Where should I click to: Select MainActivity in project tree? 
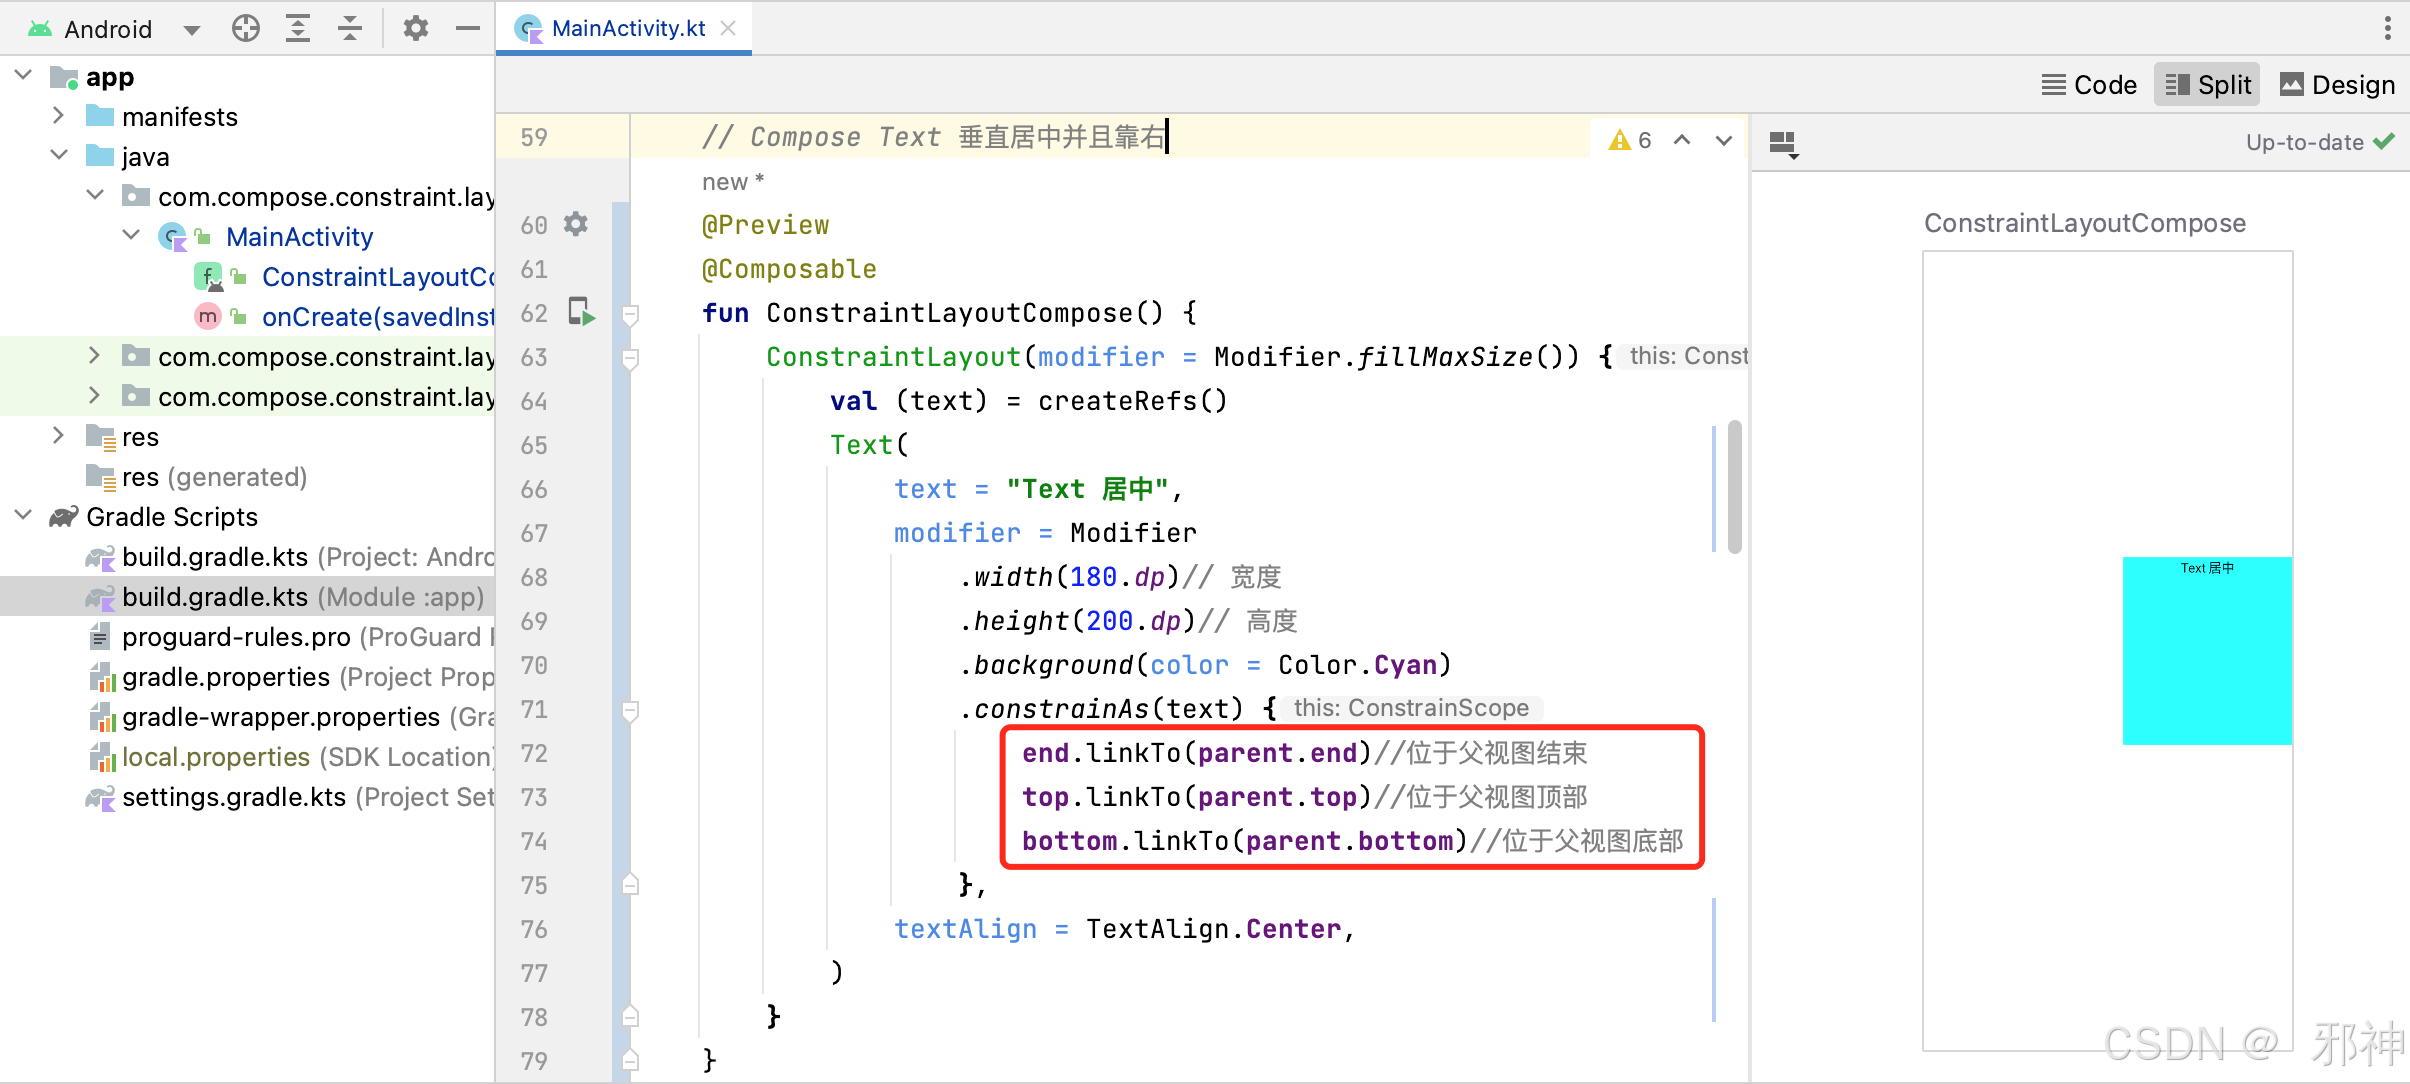point(299,237)
